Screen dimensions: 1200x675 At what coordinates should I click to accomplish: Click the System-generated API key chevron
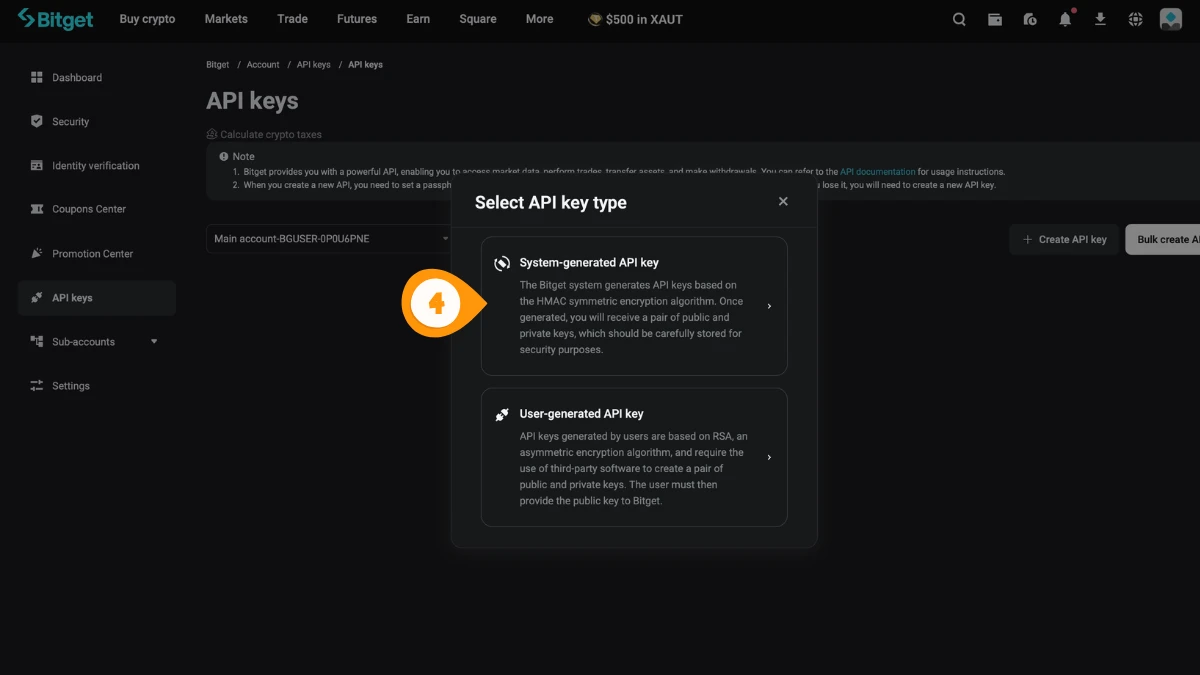[769, 306]
